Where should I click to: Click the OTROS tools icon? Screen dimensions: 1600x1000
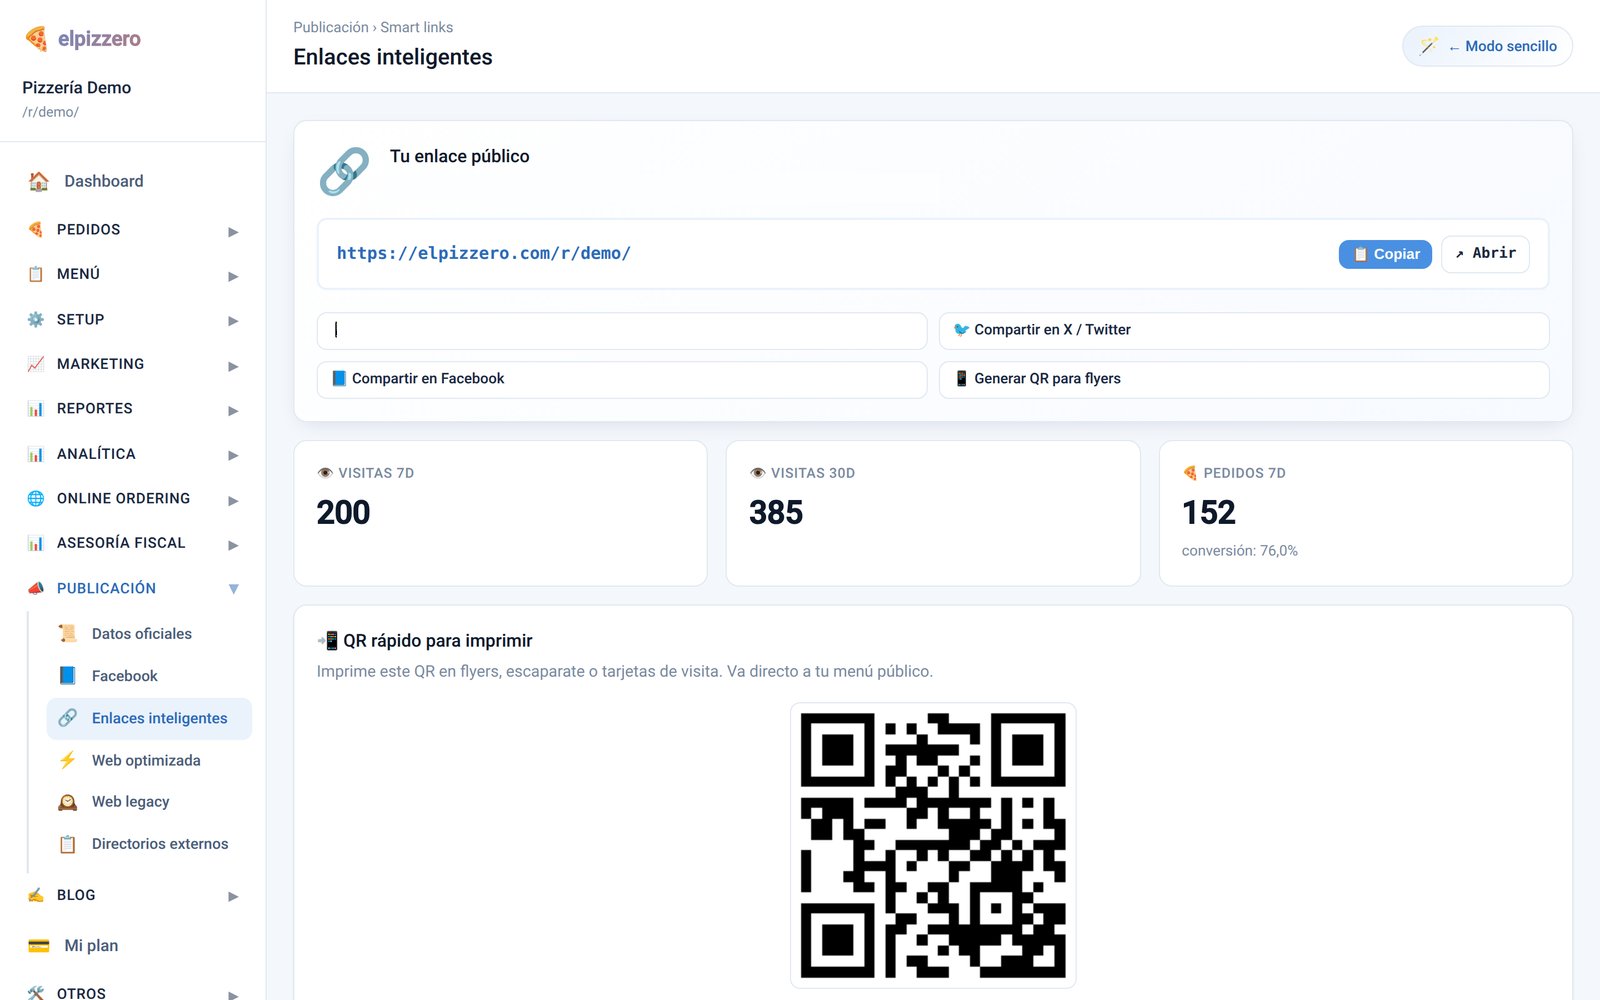36,993
